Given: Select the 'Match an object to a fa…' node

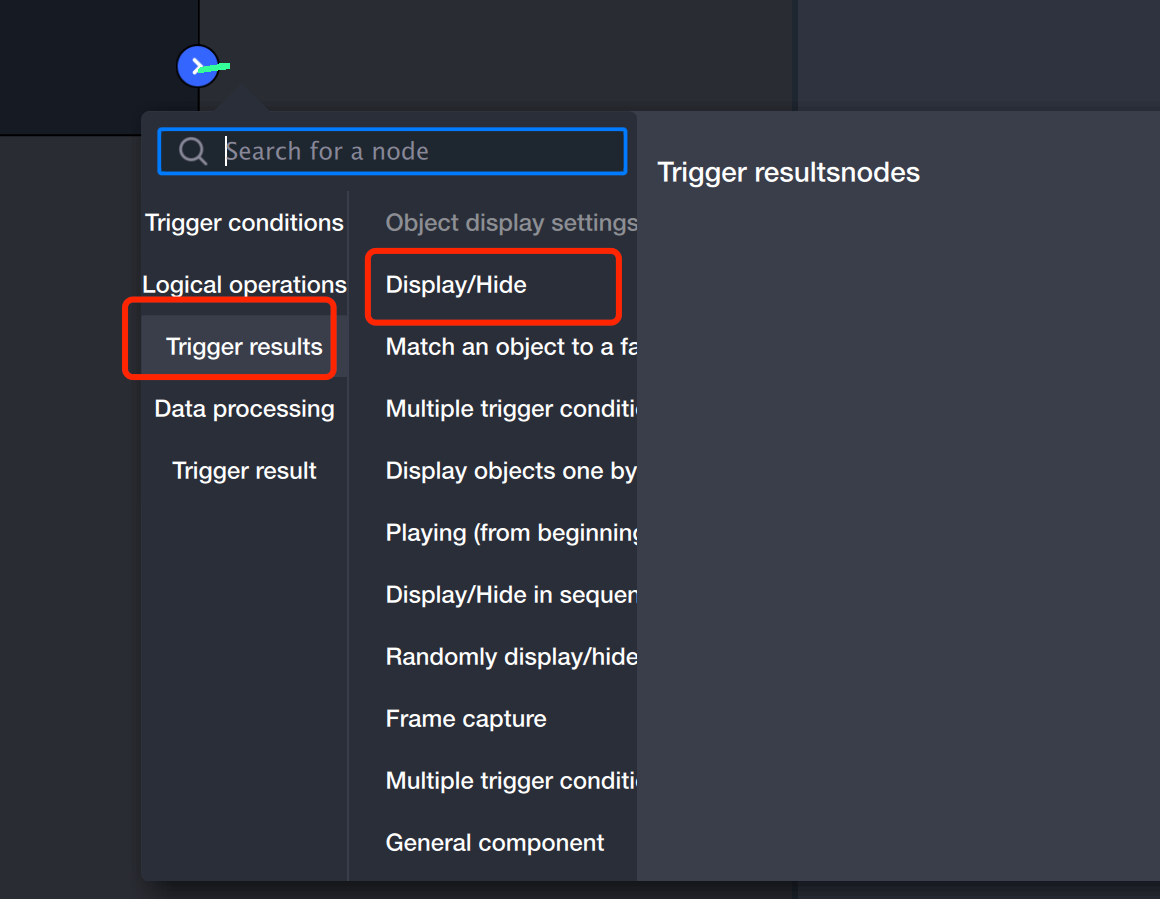Looking at the screenshot, I should tap(510, 347).
